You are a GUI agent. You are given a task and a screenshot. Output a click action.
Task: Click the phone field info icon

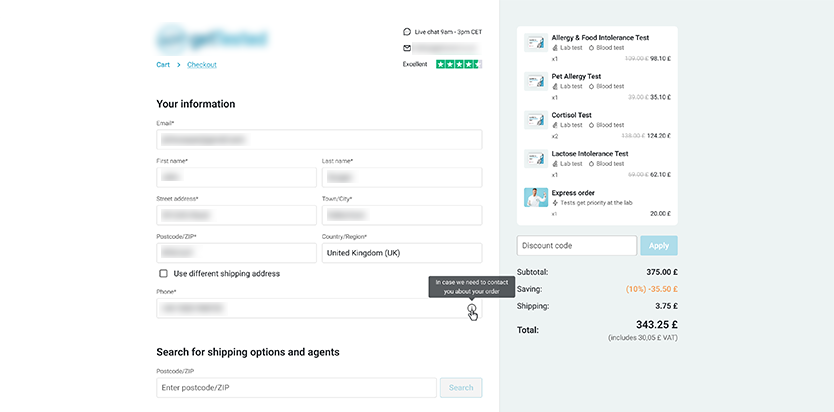click(x=471, y=309)
